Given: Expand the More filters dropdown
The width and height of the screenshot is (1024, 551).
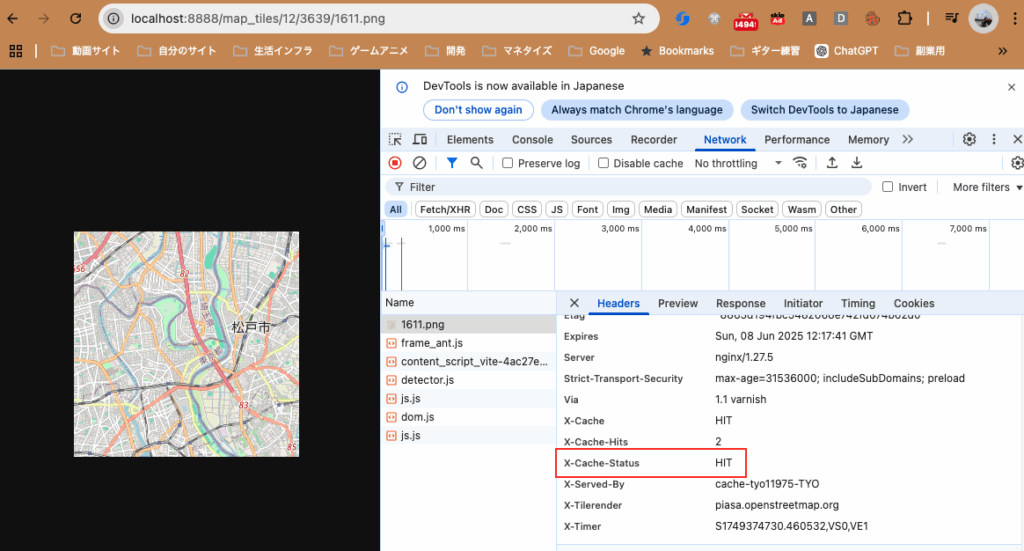Looking at the screenshot, I should point(987,187).
